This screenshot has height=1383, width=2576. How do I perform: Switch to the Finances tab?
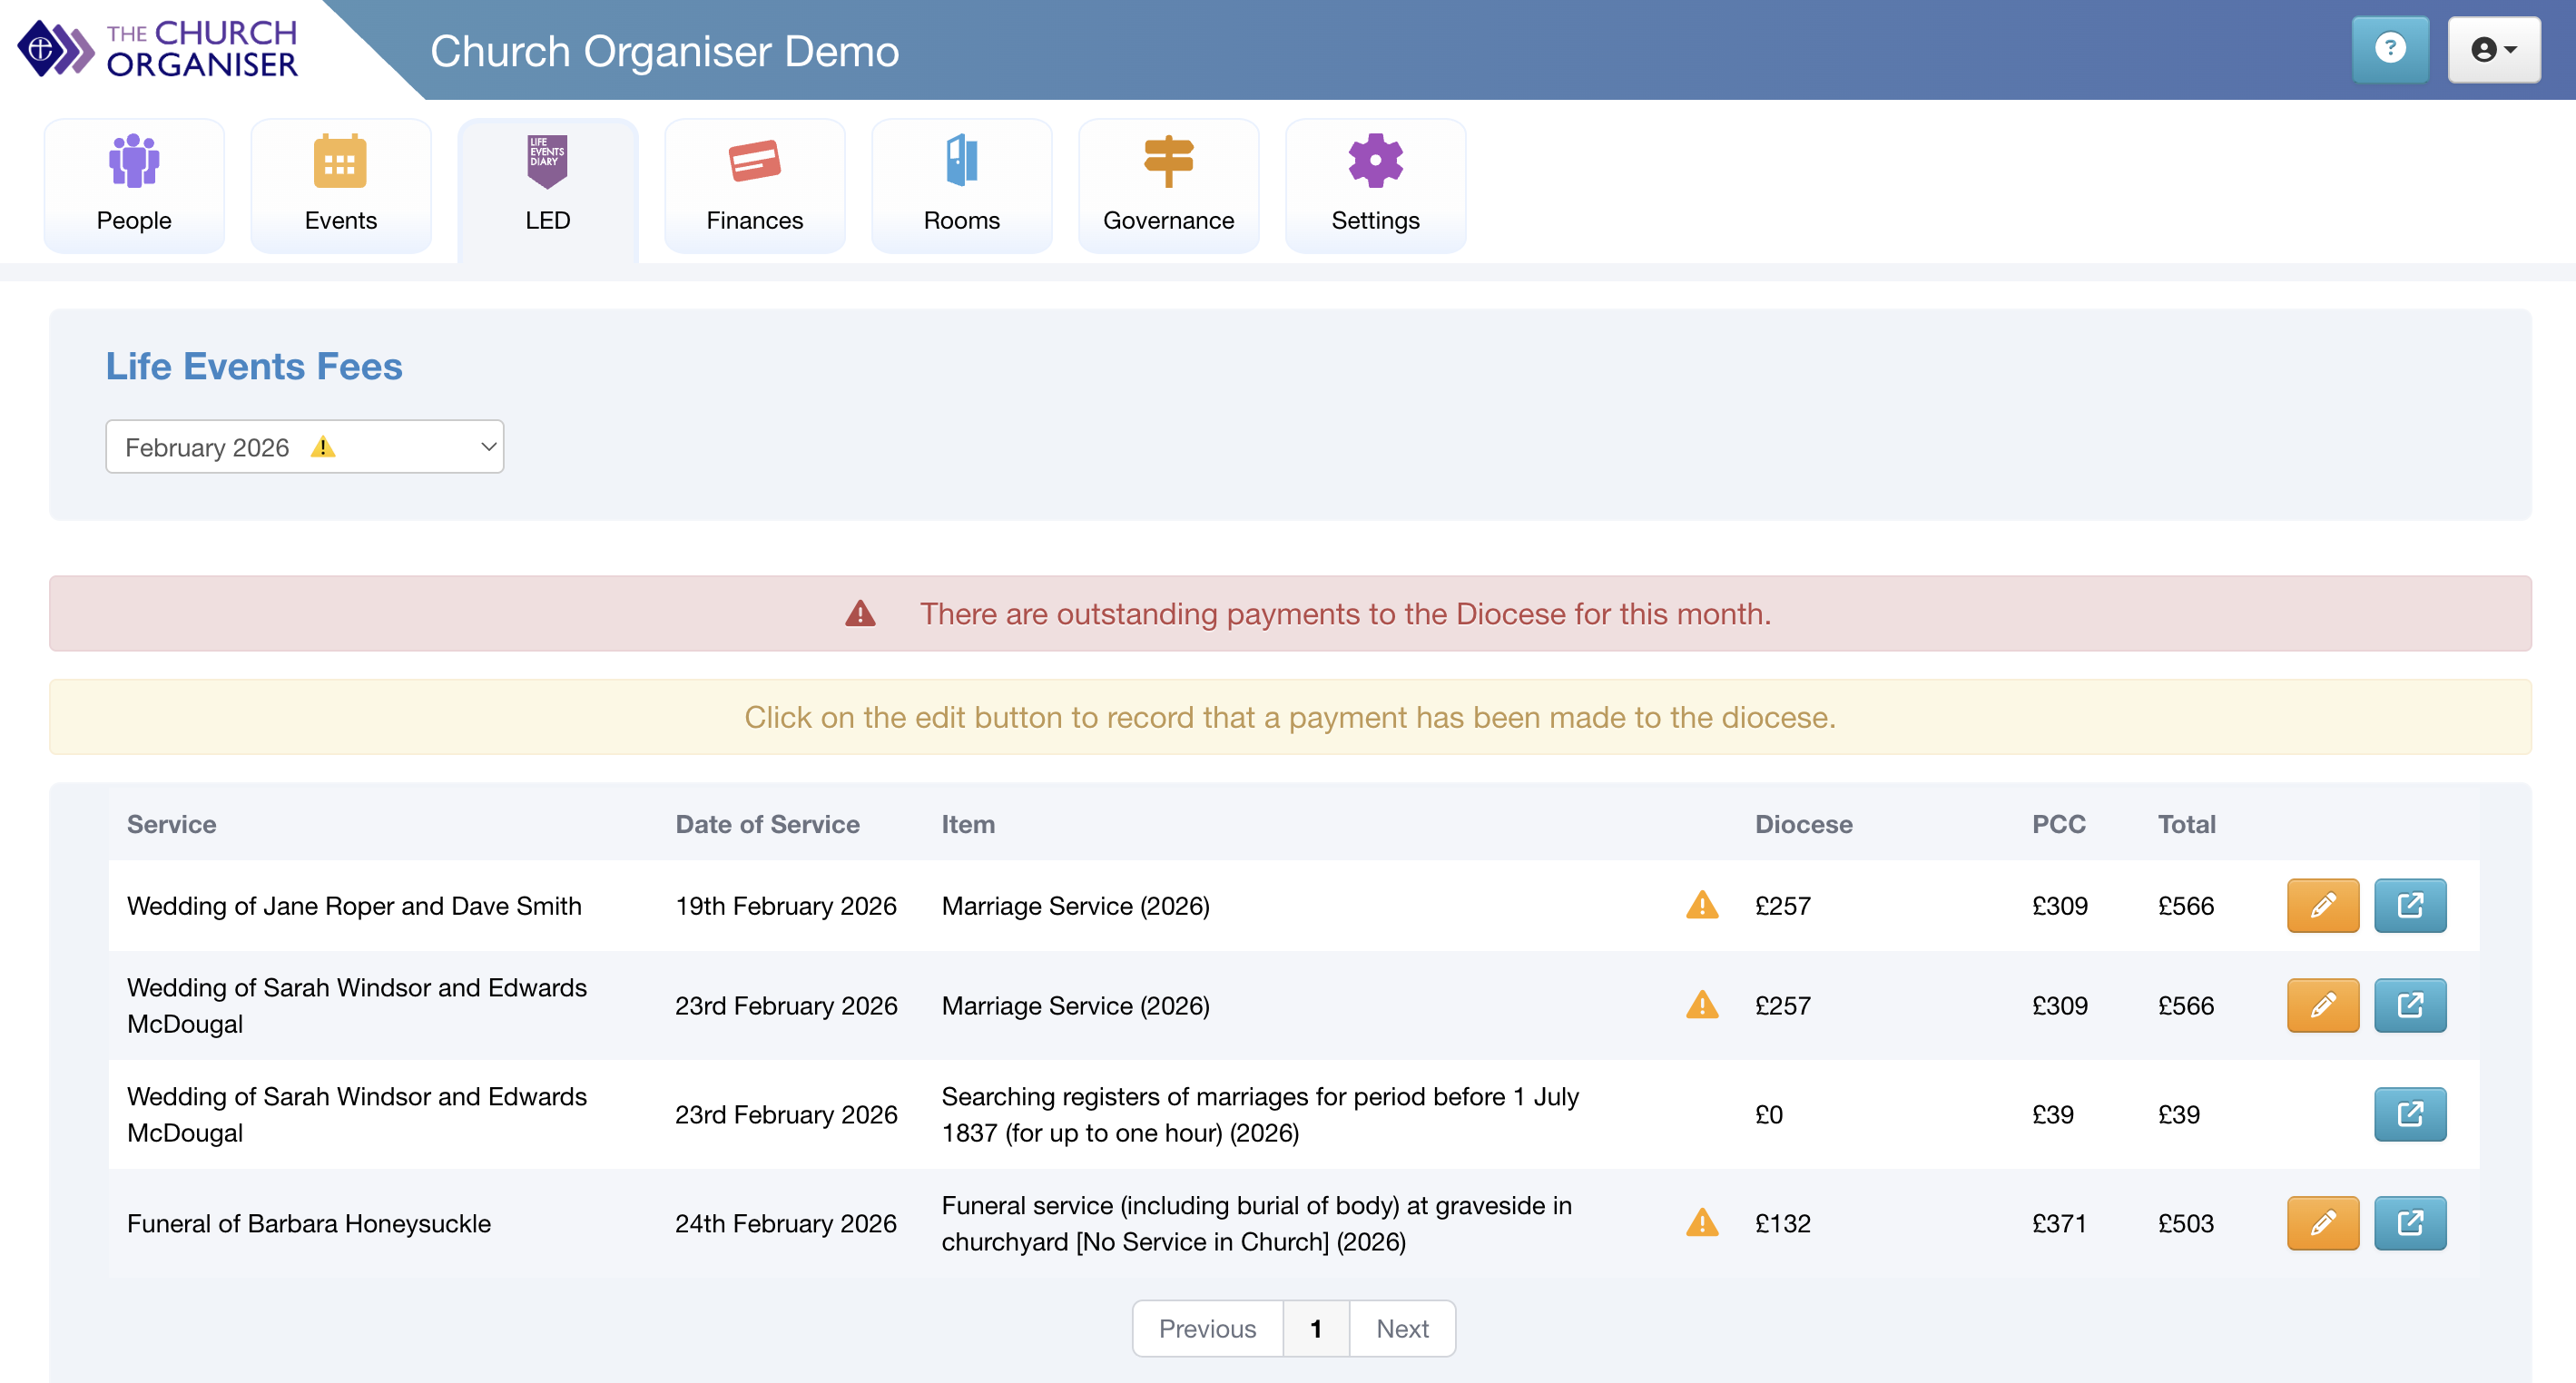coord(754,185)
